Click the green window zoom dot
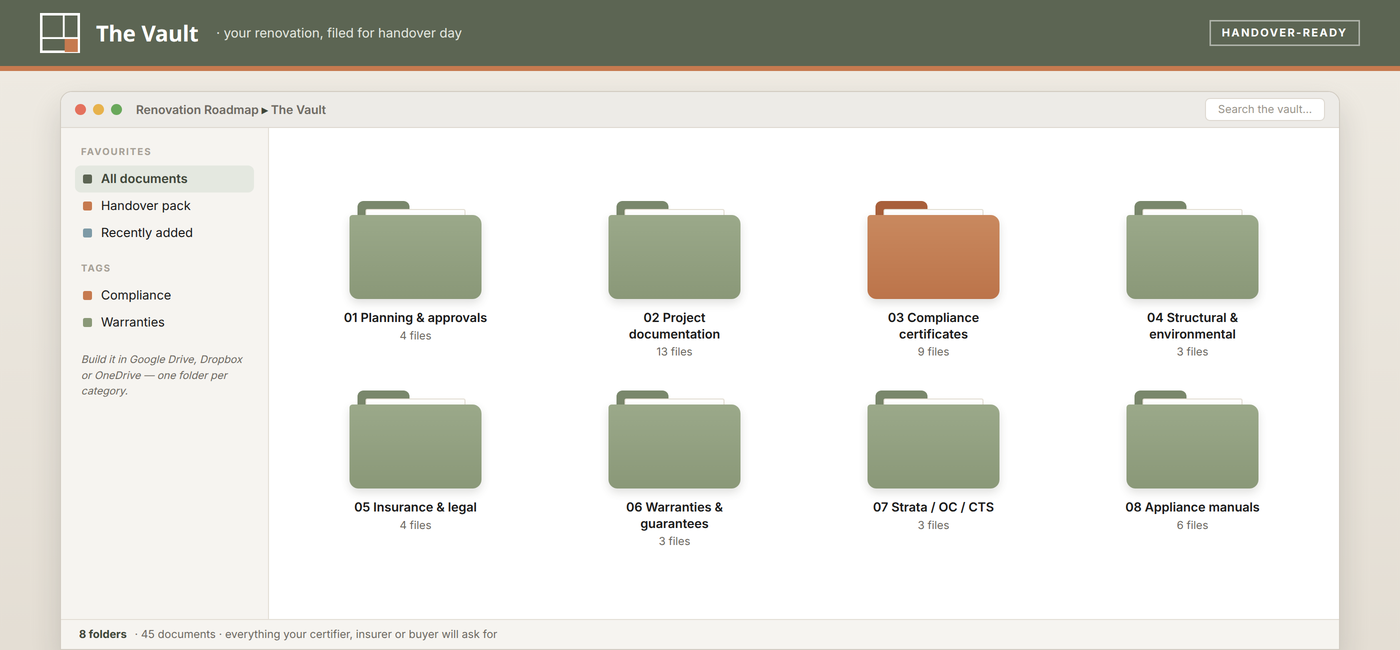This screenshot has height=650, width=1400. click(x=116, y=110)
